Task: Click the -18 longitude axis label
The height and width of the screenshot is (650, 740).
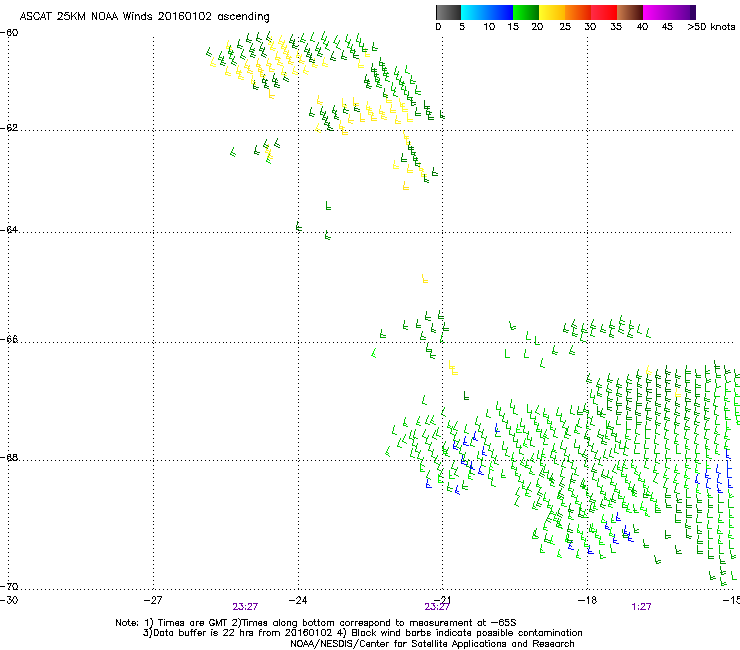Action: (x=587, y=600)
